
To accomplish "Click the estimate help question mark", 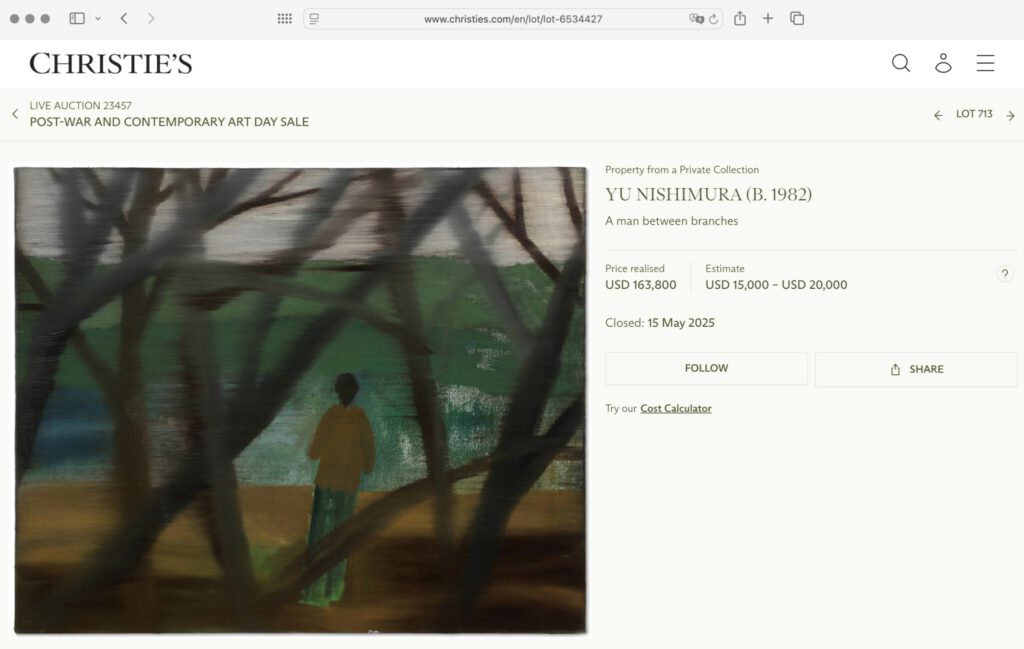I will [x=1005, y=274].
